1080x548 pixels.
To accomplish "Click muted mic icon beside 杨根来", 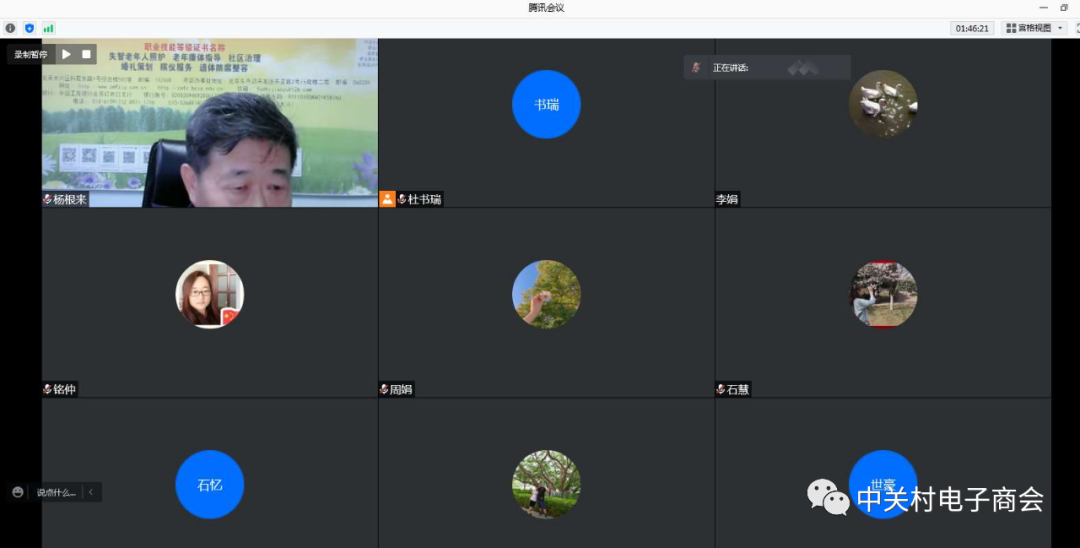I will pyautogui.click(x=47, y=199).
